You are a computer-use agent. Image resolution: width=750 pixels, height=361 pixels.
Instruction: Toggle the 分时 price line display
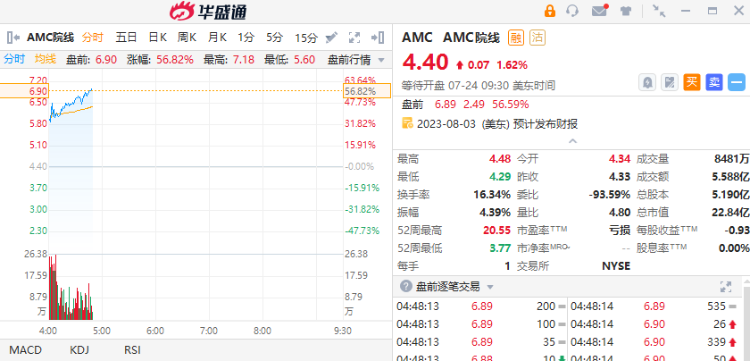click(14, 59)
